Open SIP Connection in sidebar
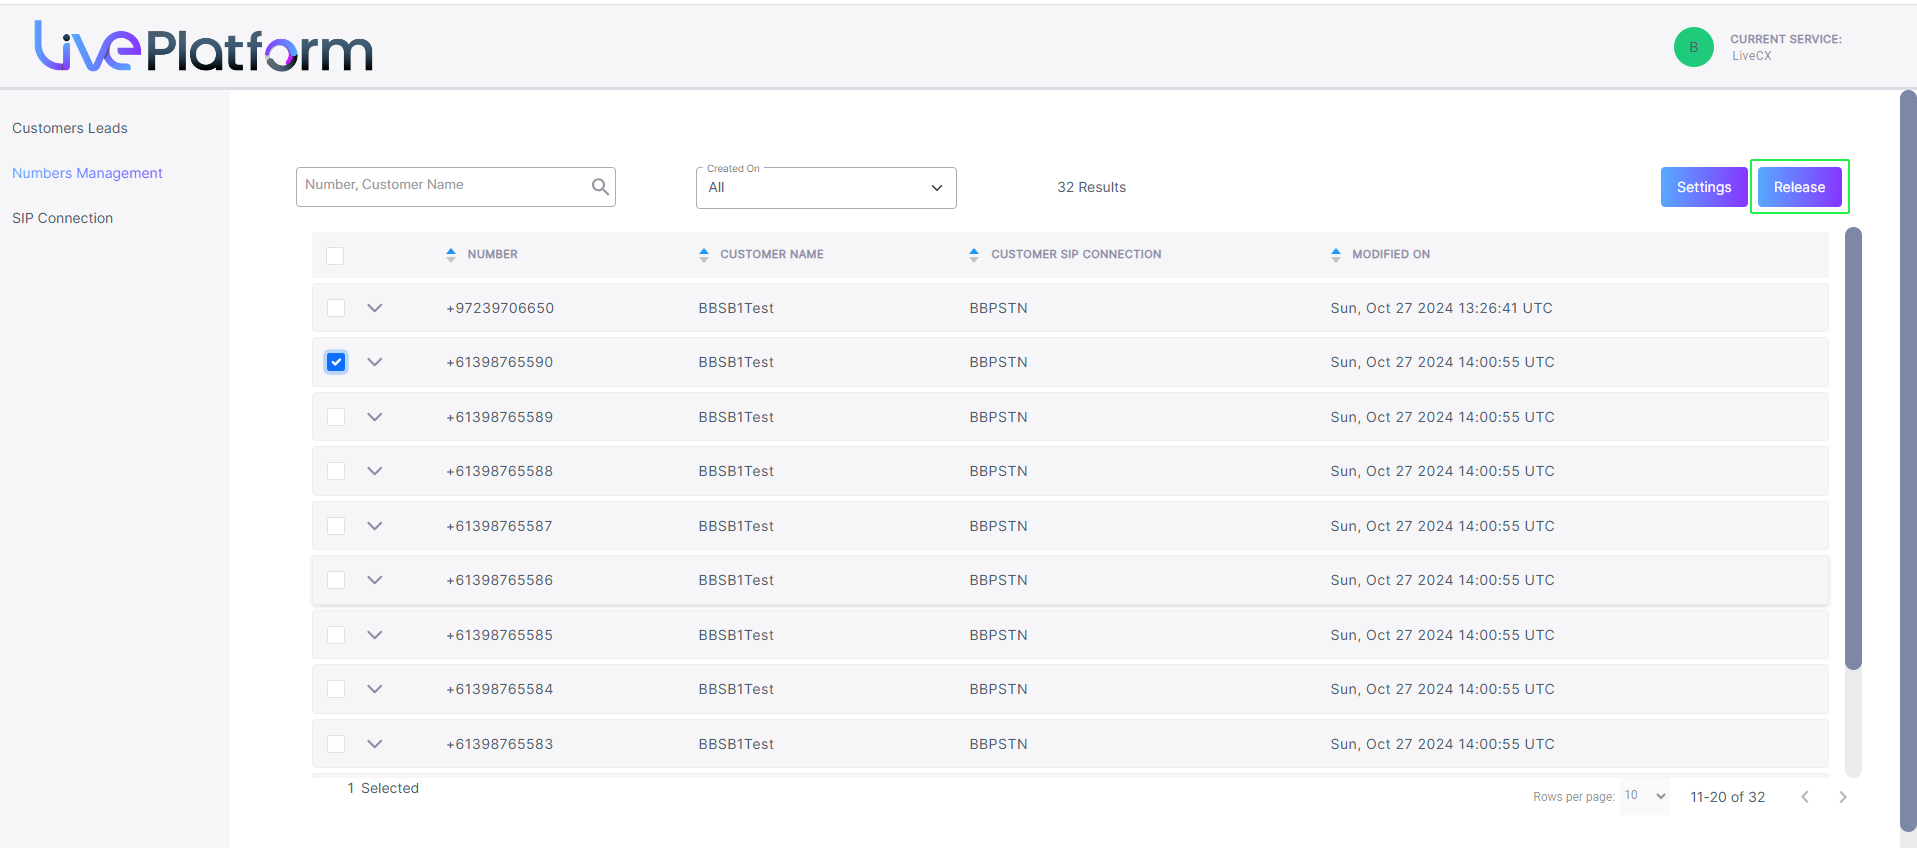The height and width of the screenshot is (848, 1917). tap(62, 218)
